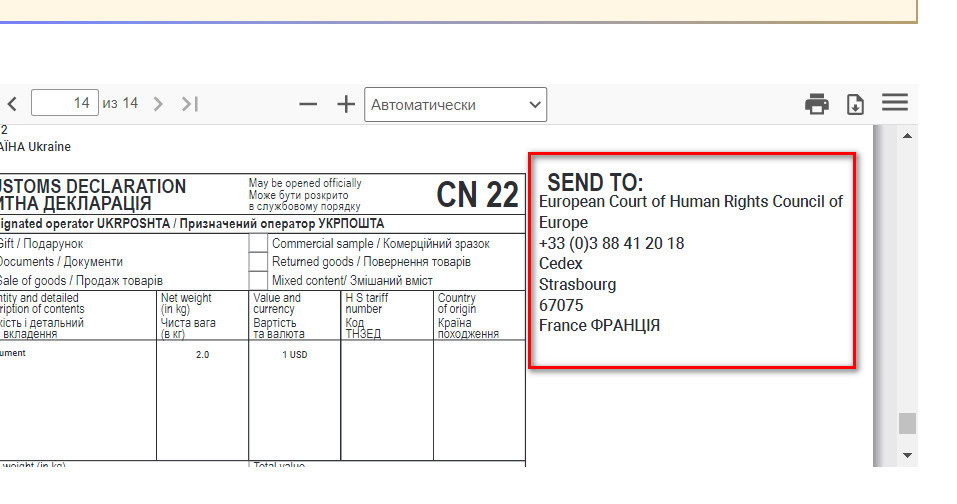Click the scrollbar down arrow

point(907,455)
